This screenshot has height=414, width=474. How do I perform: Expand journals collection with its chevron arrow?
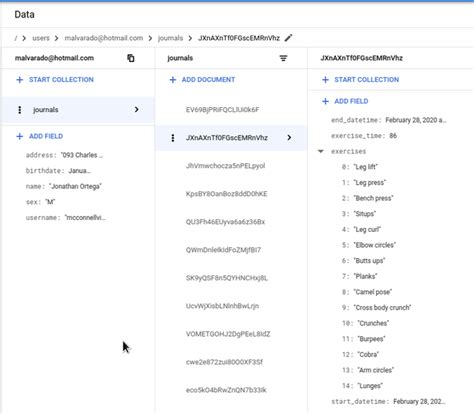click(x=136, y=109)
